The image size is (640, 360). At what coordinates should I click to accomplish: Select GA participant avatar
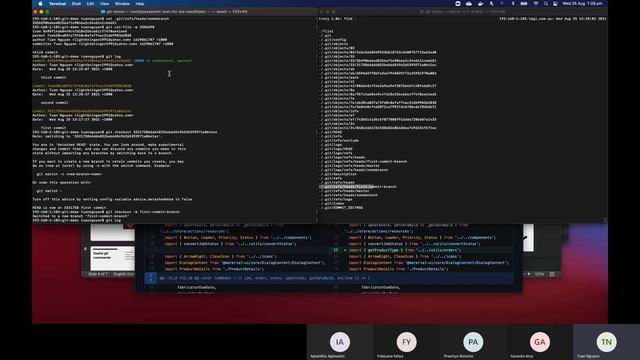[540, 342]
